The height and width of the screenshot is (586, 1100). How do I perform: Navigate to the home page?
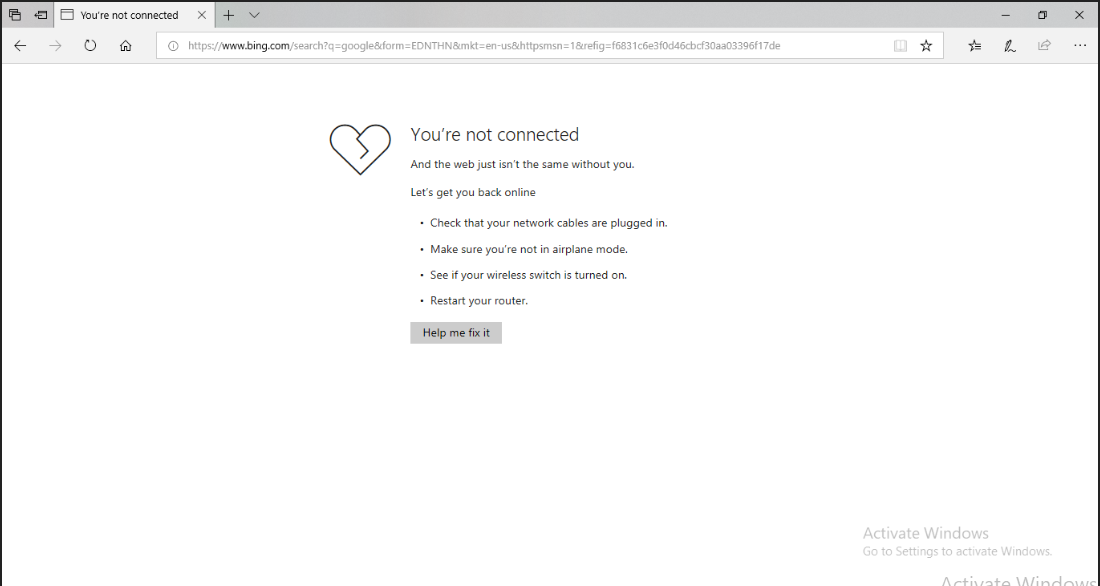(124, 45)
